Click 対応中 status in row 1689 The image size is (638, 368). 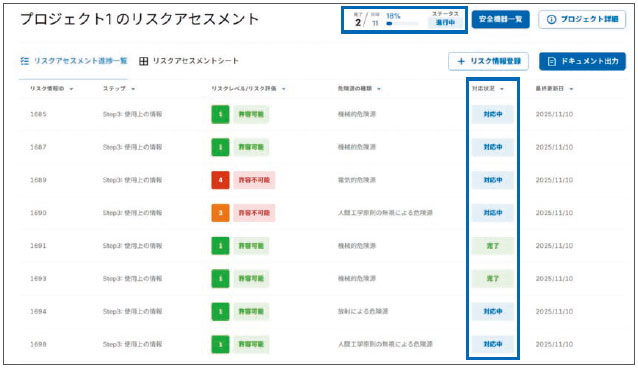coord(493,180)
